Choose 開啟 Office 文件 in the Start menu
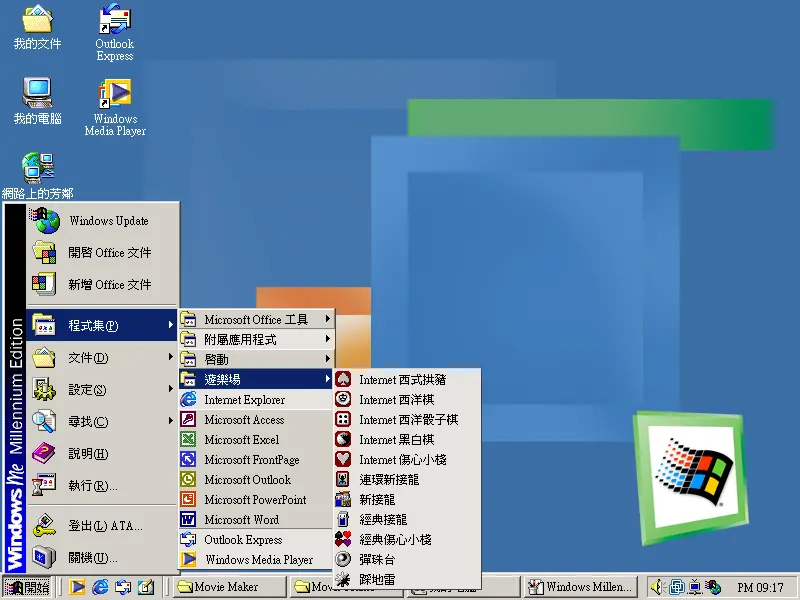Image resolution: width=800 pixels, height=600 pixels. coord(103,253)
